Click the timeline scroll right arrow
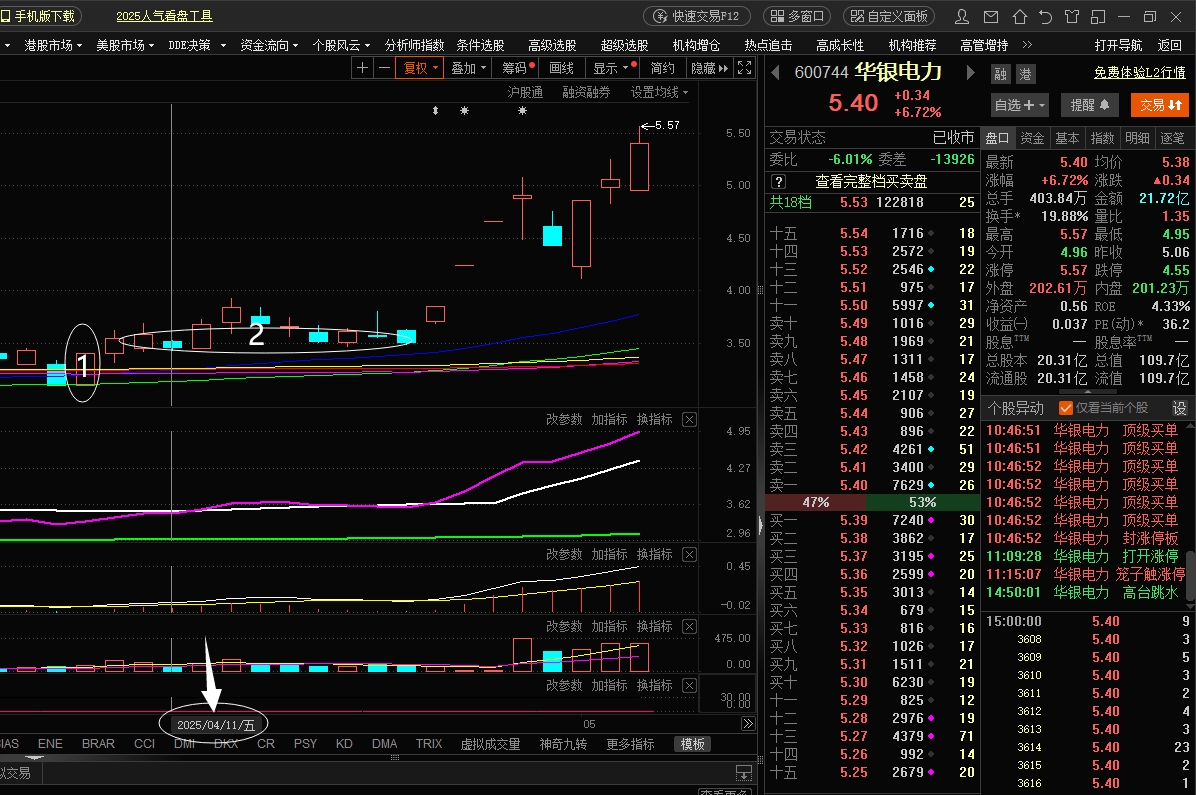The width and height of the screenshot is (1196, 795). pyautogui.click(x=748, y=724)
